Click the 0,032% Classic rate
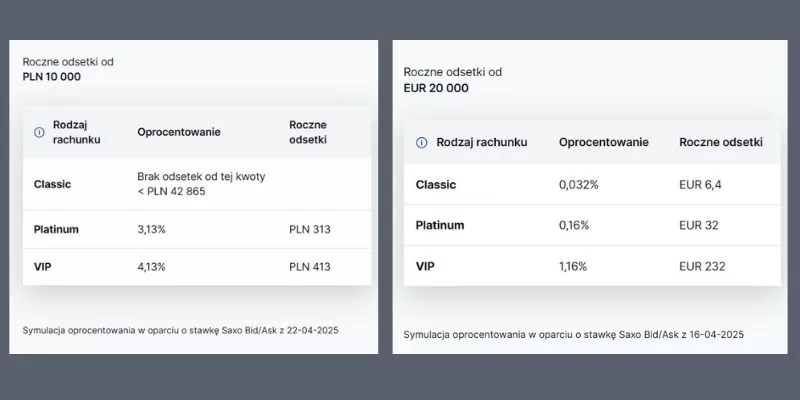The image size is (800, 400). click(x=579, y=185)
